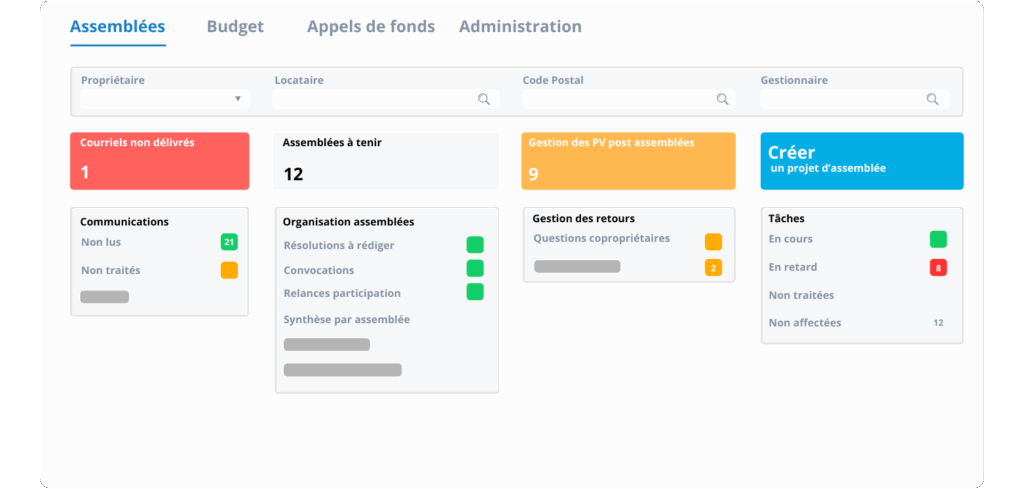Click the Gestionnaire search field
Image resolution: width=1024 pixels, height=489 pixels.
pyautogui.click(x=855, y=99)
